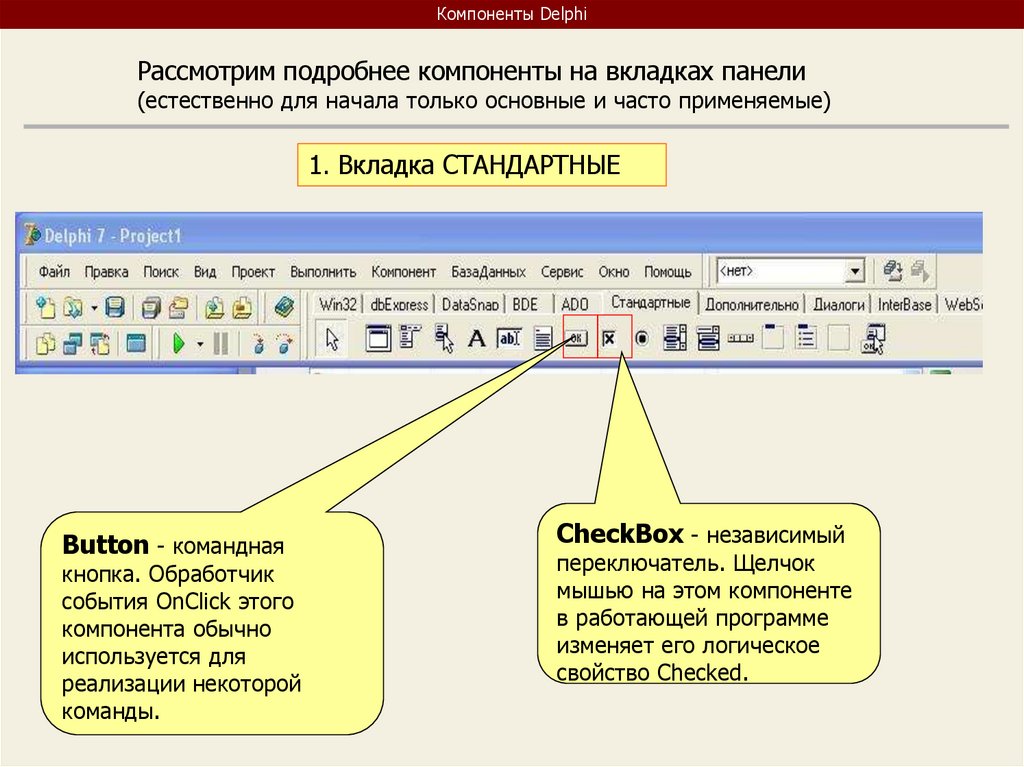Expand the Open file dropdown arrow
This screenshot has width=1024, height=767.
[x=94, y=308]
